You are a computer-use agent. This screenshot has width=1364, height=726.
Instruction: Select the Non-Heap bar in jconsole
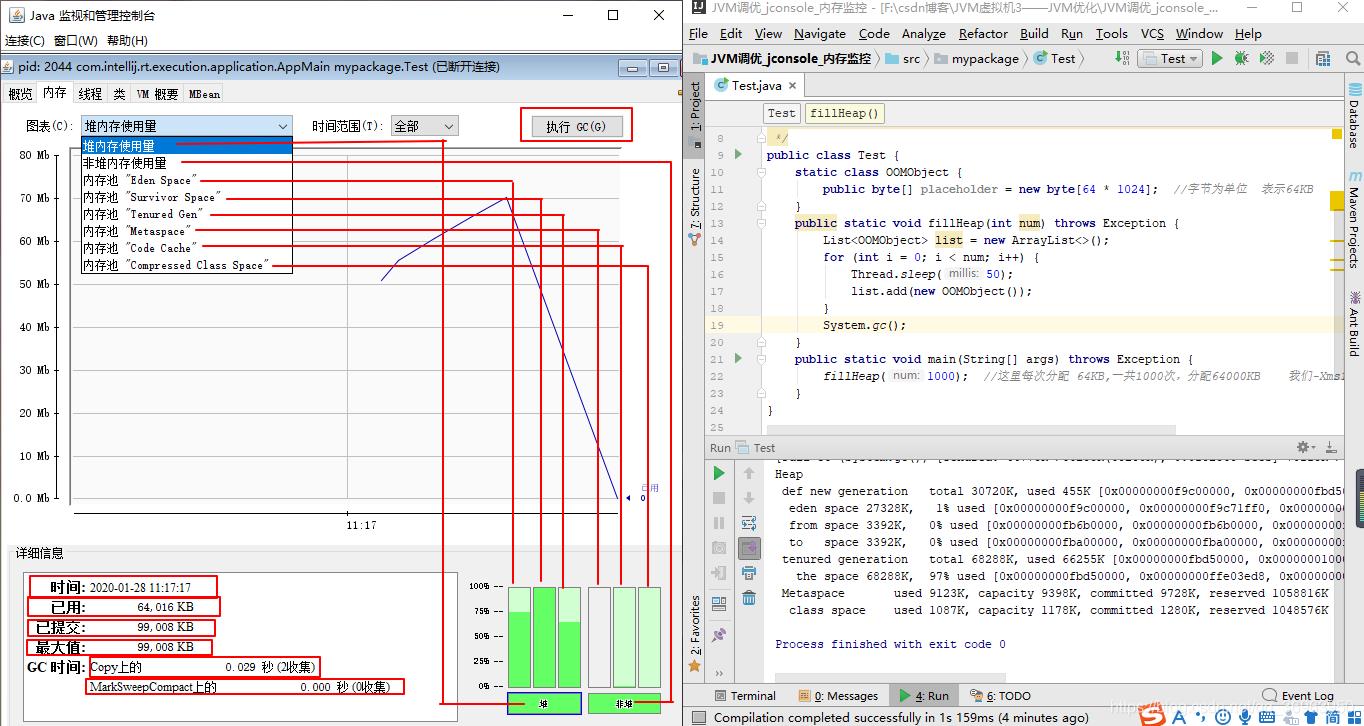point(624,703)
